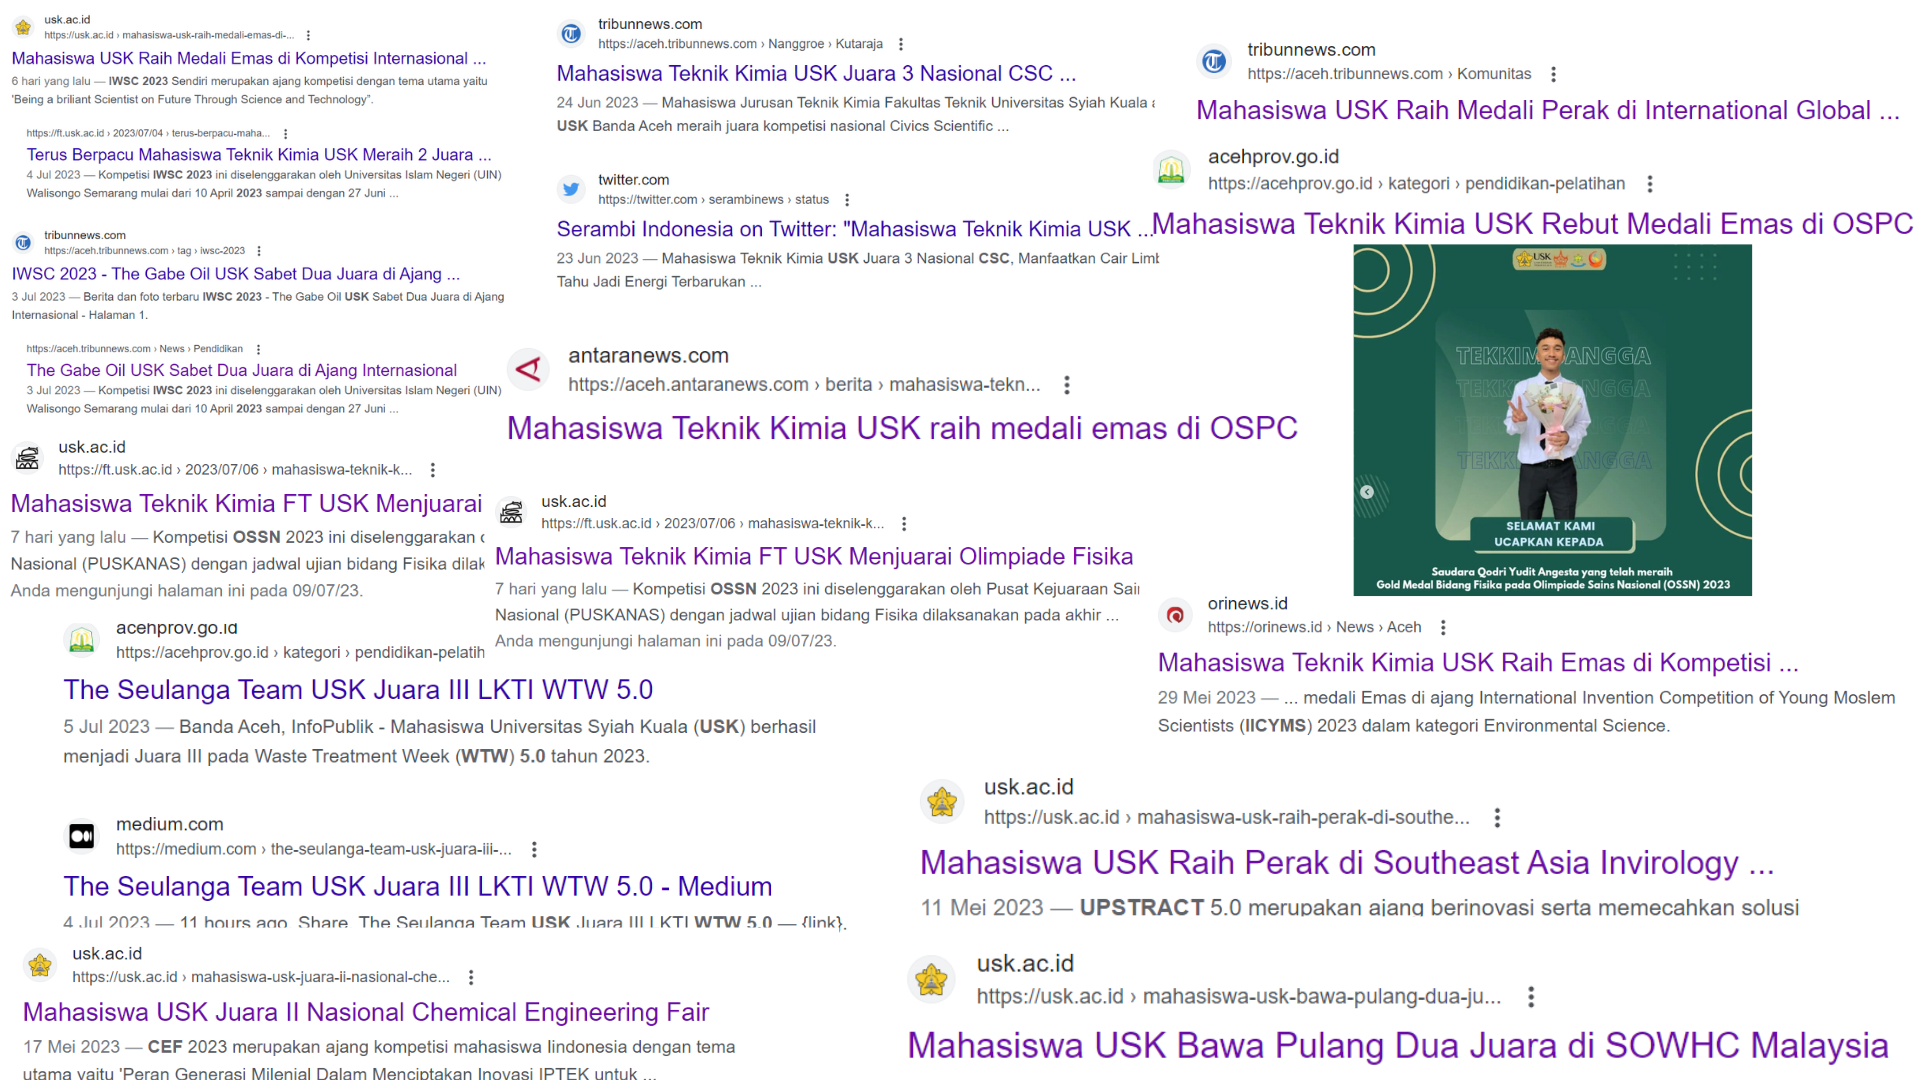Image resolution: width=1920 pixels, height=1080 pixels.
Task: Open three-dot menu for SOWHC Malaysia result
Action: point(1531,997)
